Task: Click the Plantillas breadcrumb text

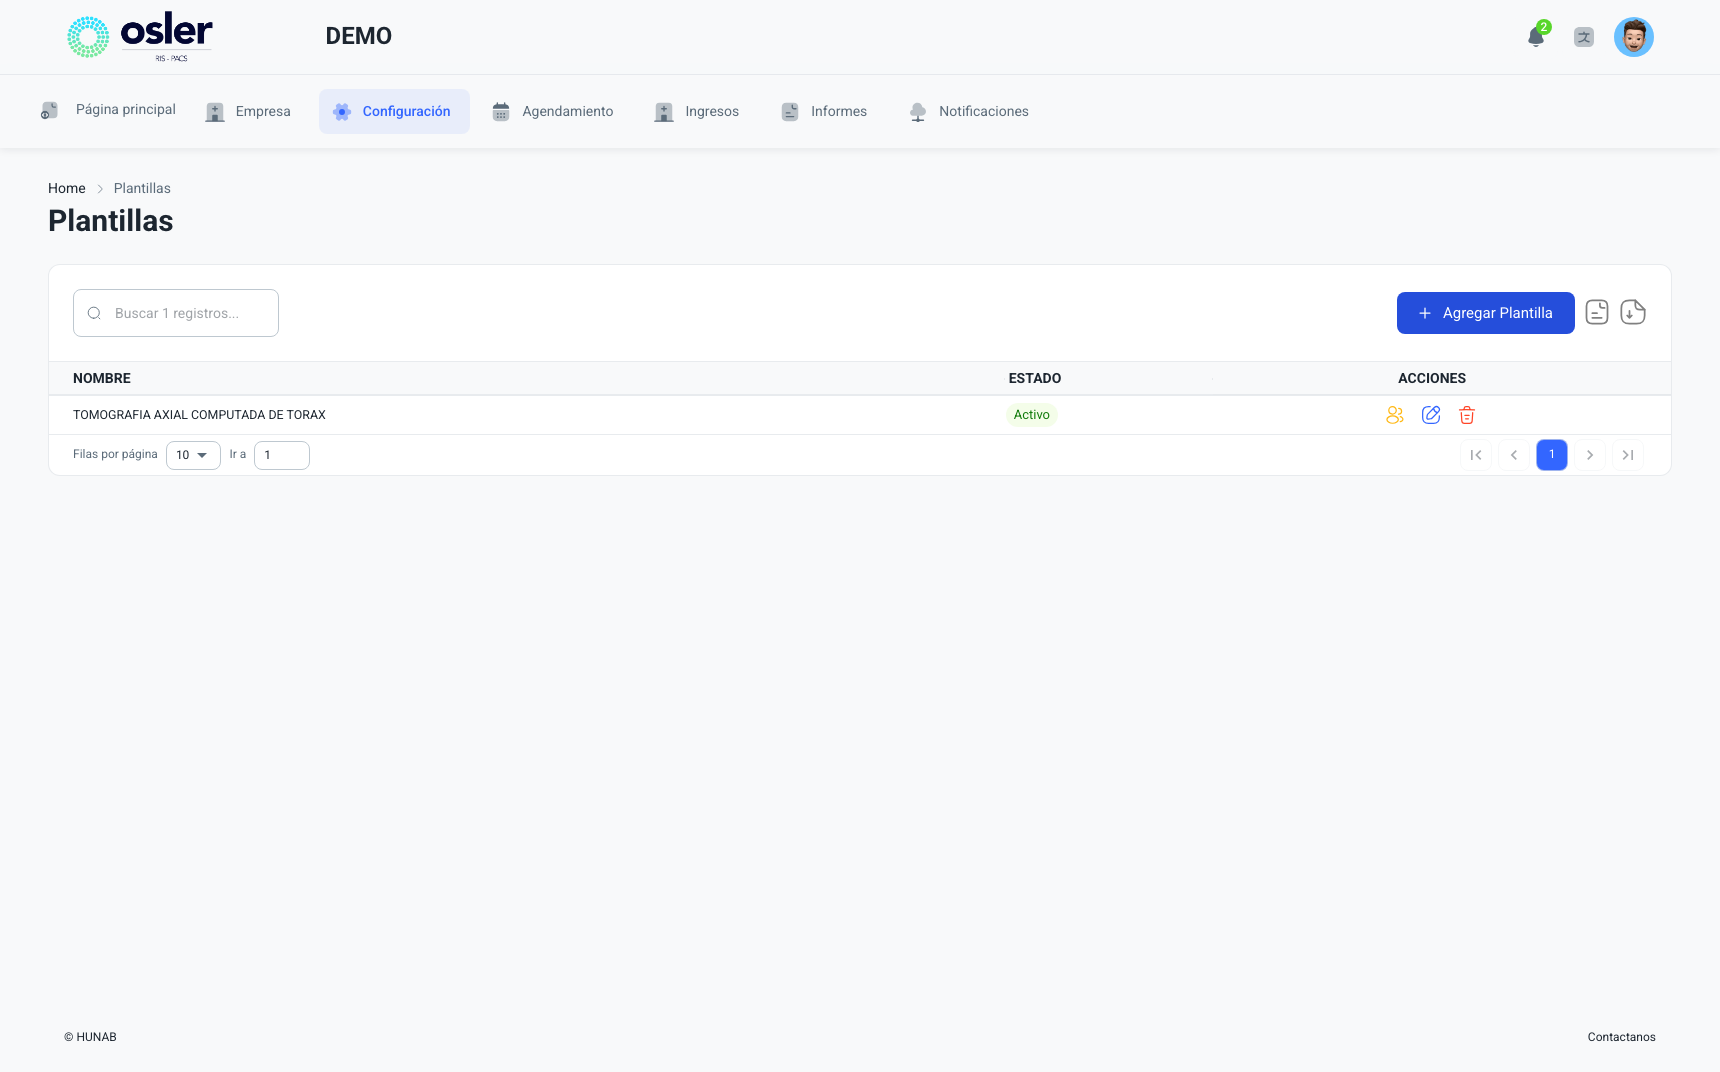Action: [x=142, y=188]
